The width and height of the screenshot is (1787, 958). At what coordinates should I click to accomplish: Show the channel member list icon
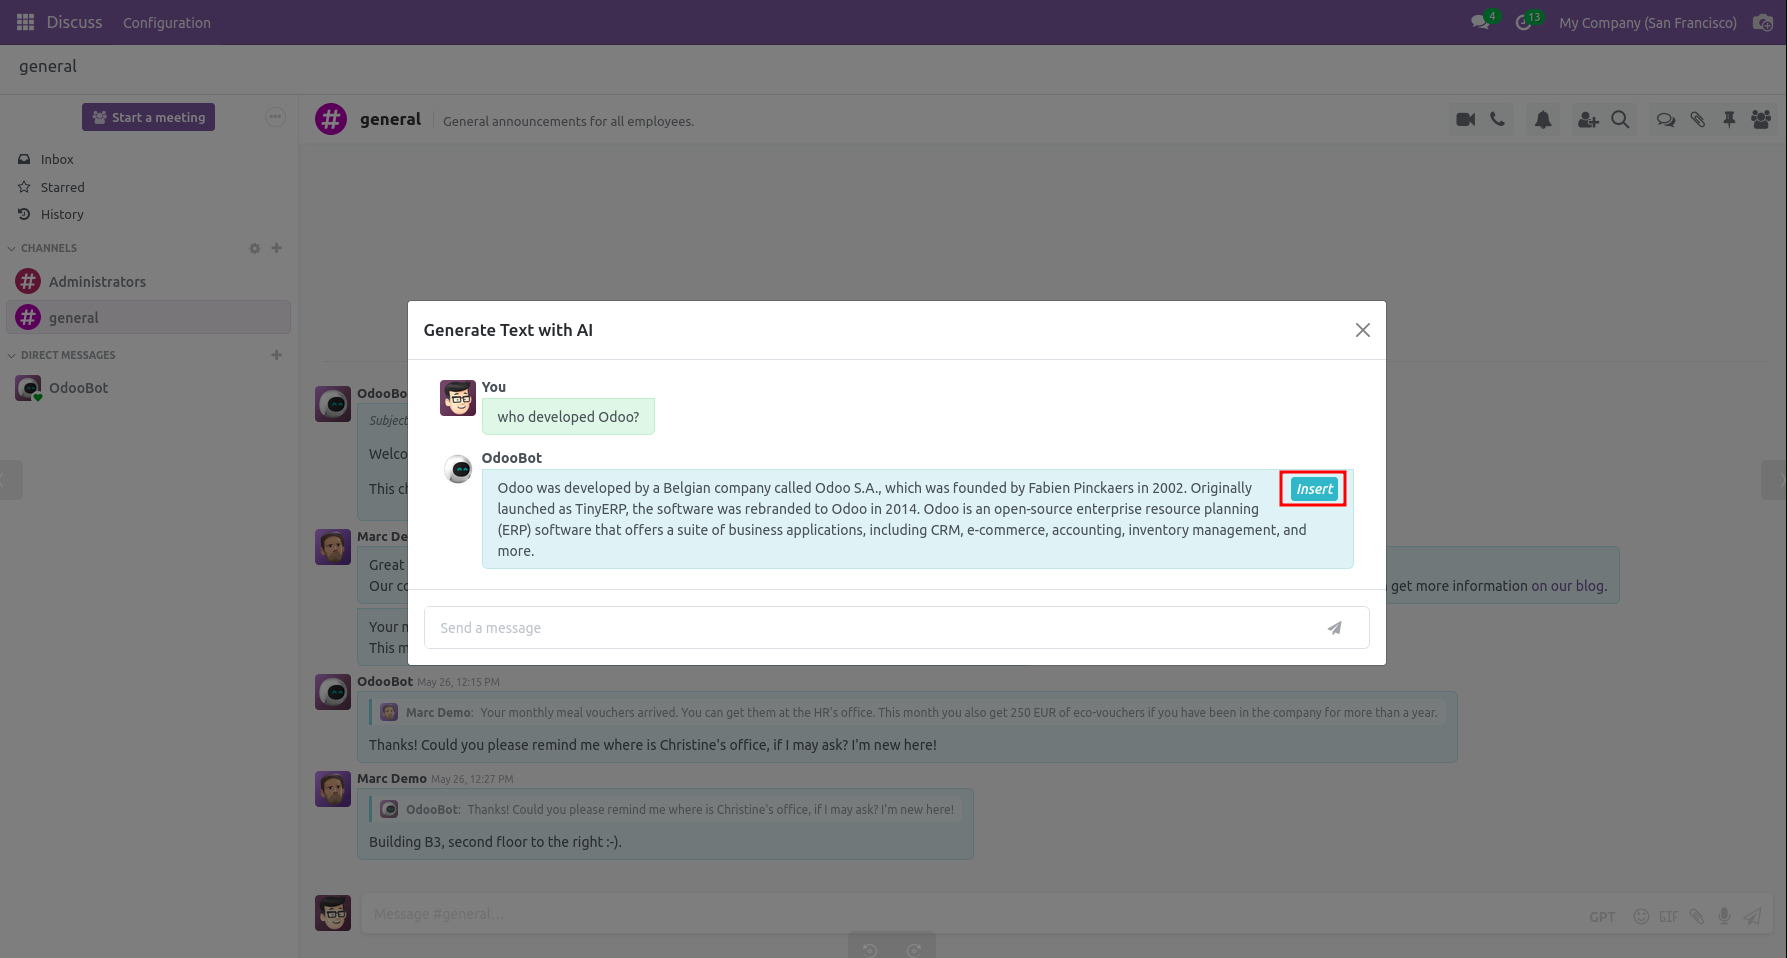tap(1761, 120)
